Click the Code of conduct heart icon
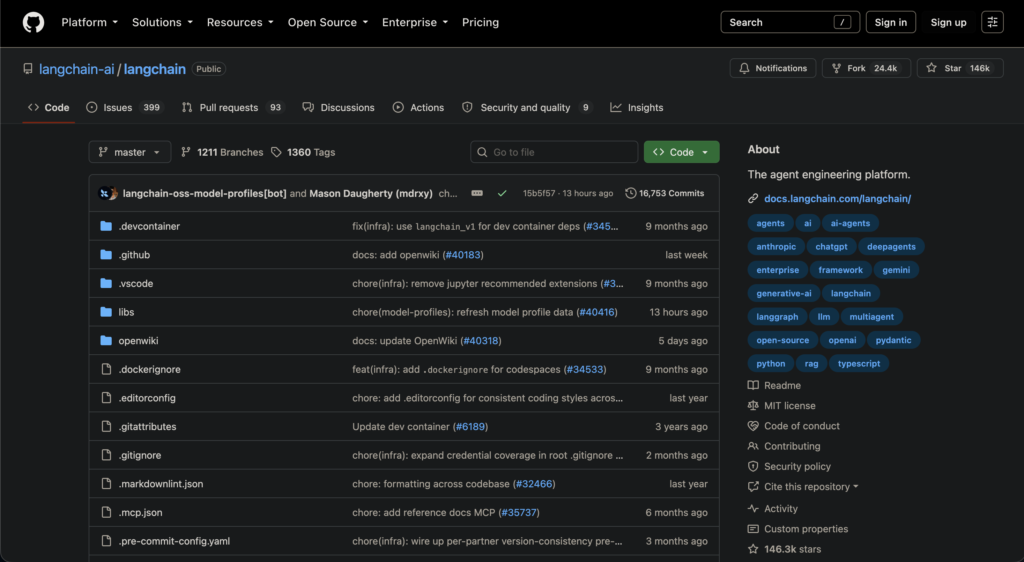 click(x=753, y=426)
